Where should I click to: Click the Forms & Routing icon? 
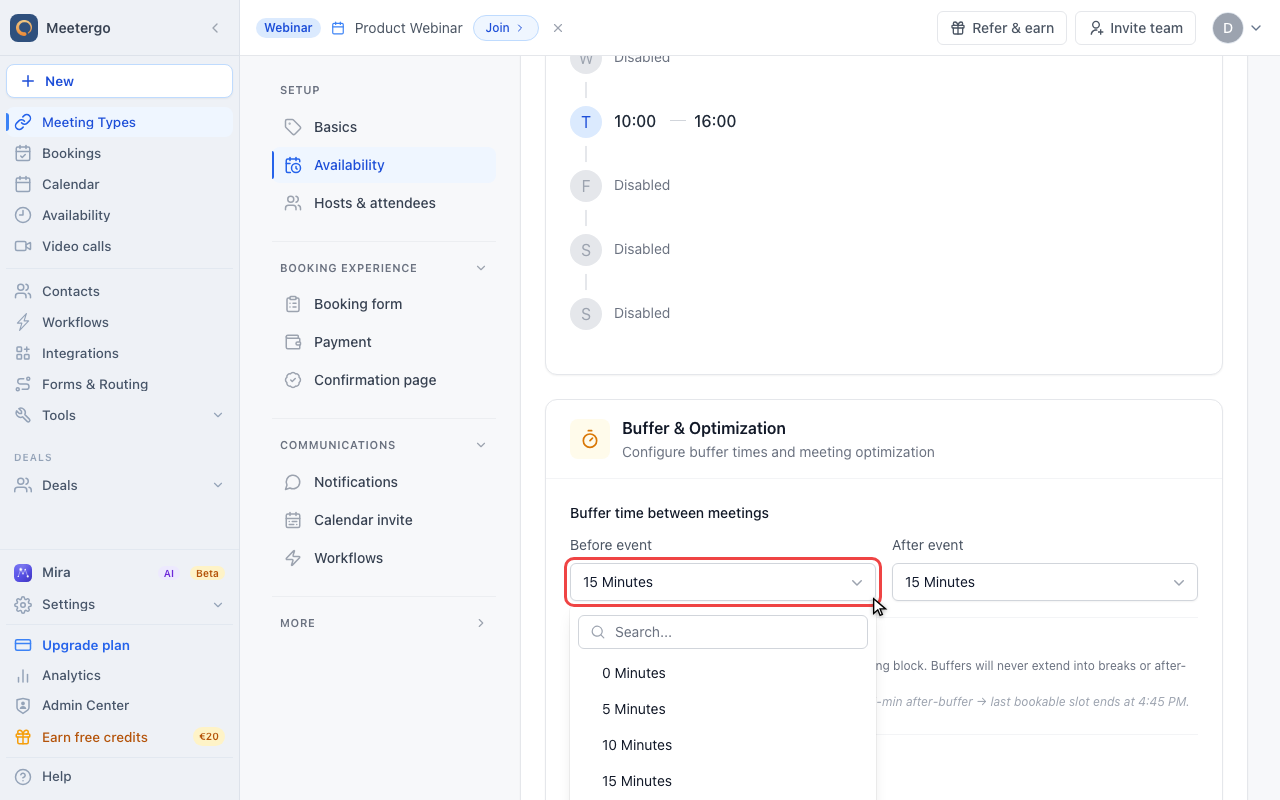point(23,384)
